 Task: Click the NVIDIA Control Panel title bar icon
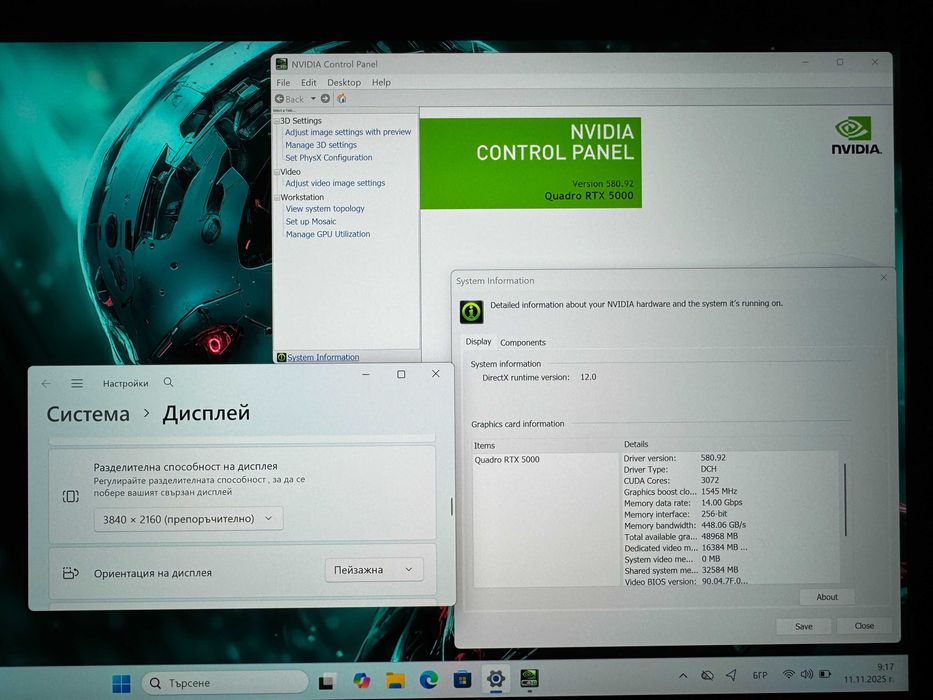click(281, 64)
